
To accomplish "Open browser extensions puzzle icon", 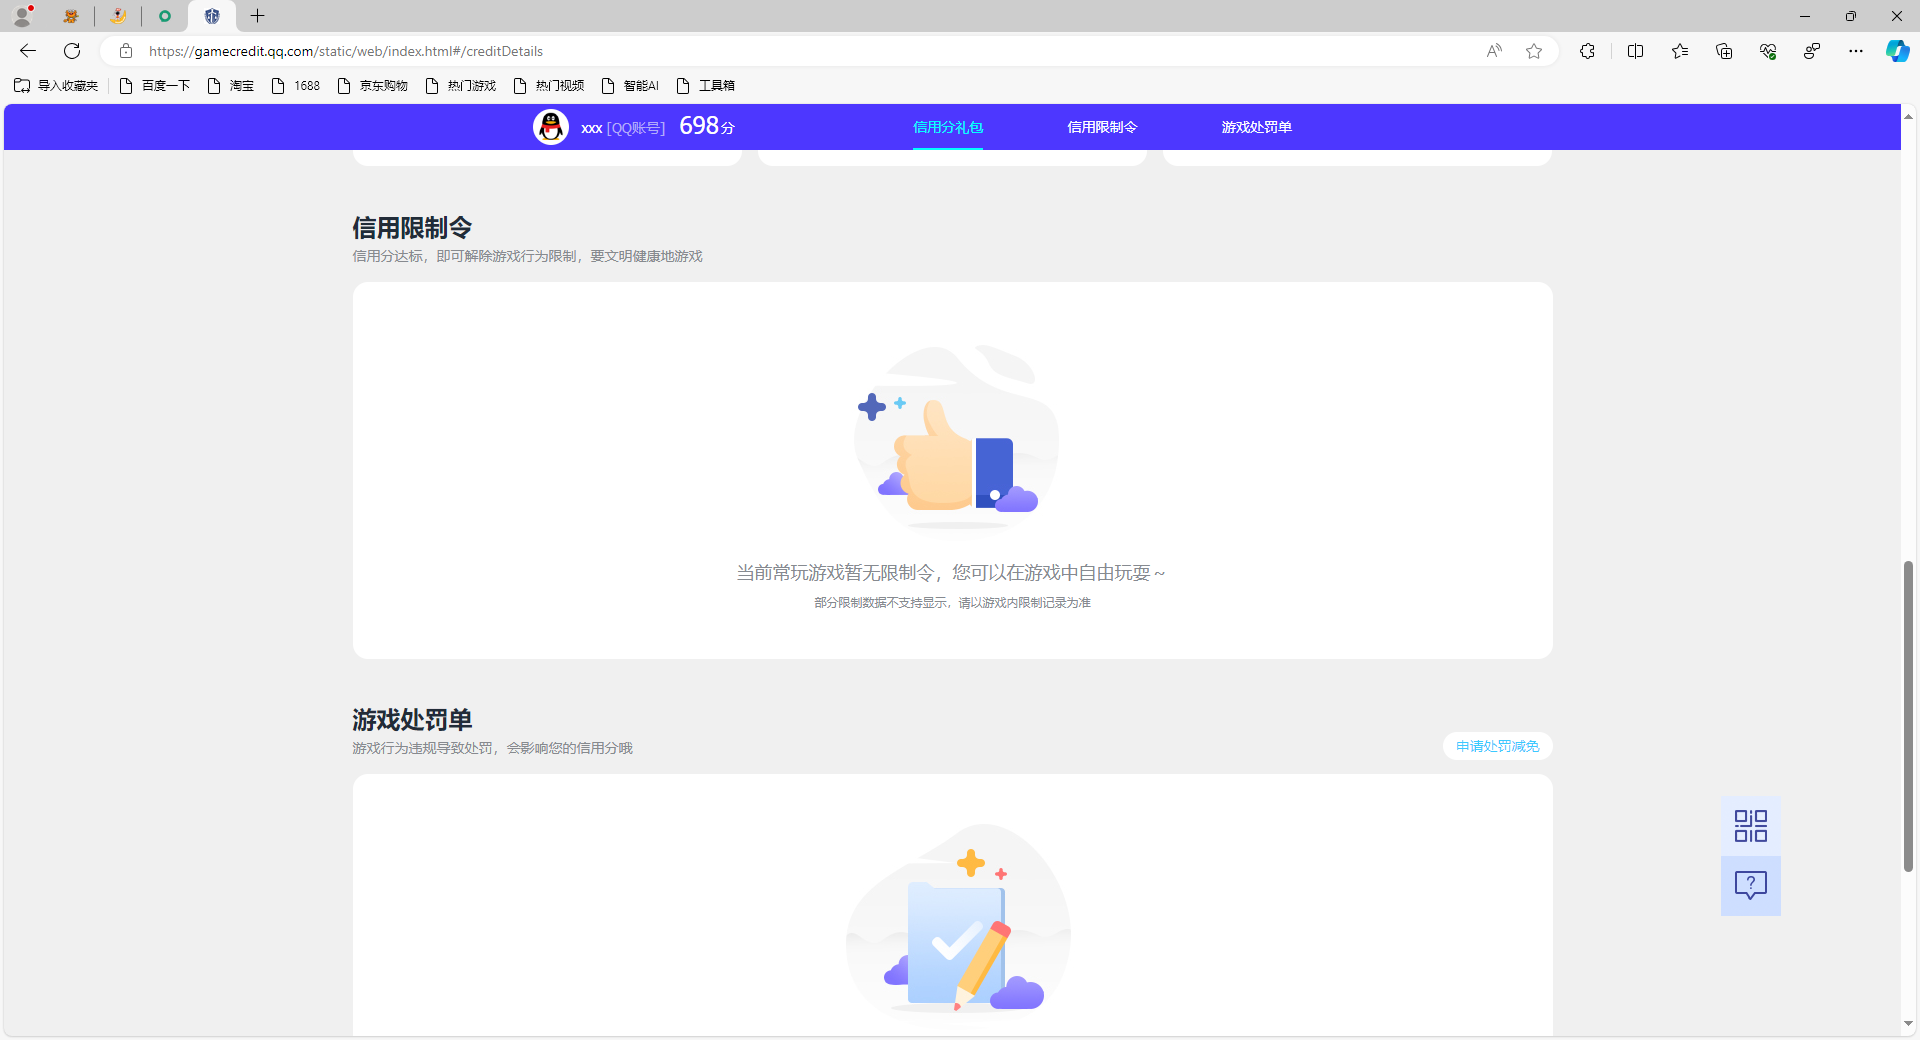I will coord(1587,51).
